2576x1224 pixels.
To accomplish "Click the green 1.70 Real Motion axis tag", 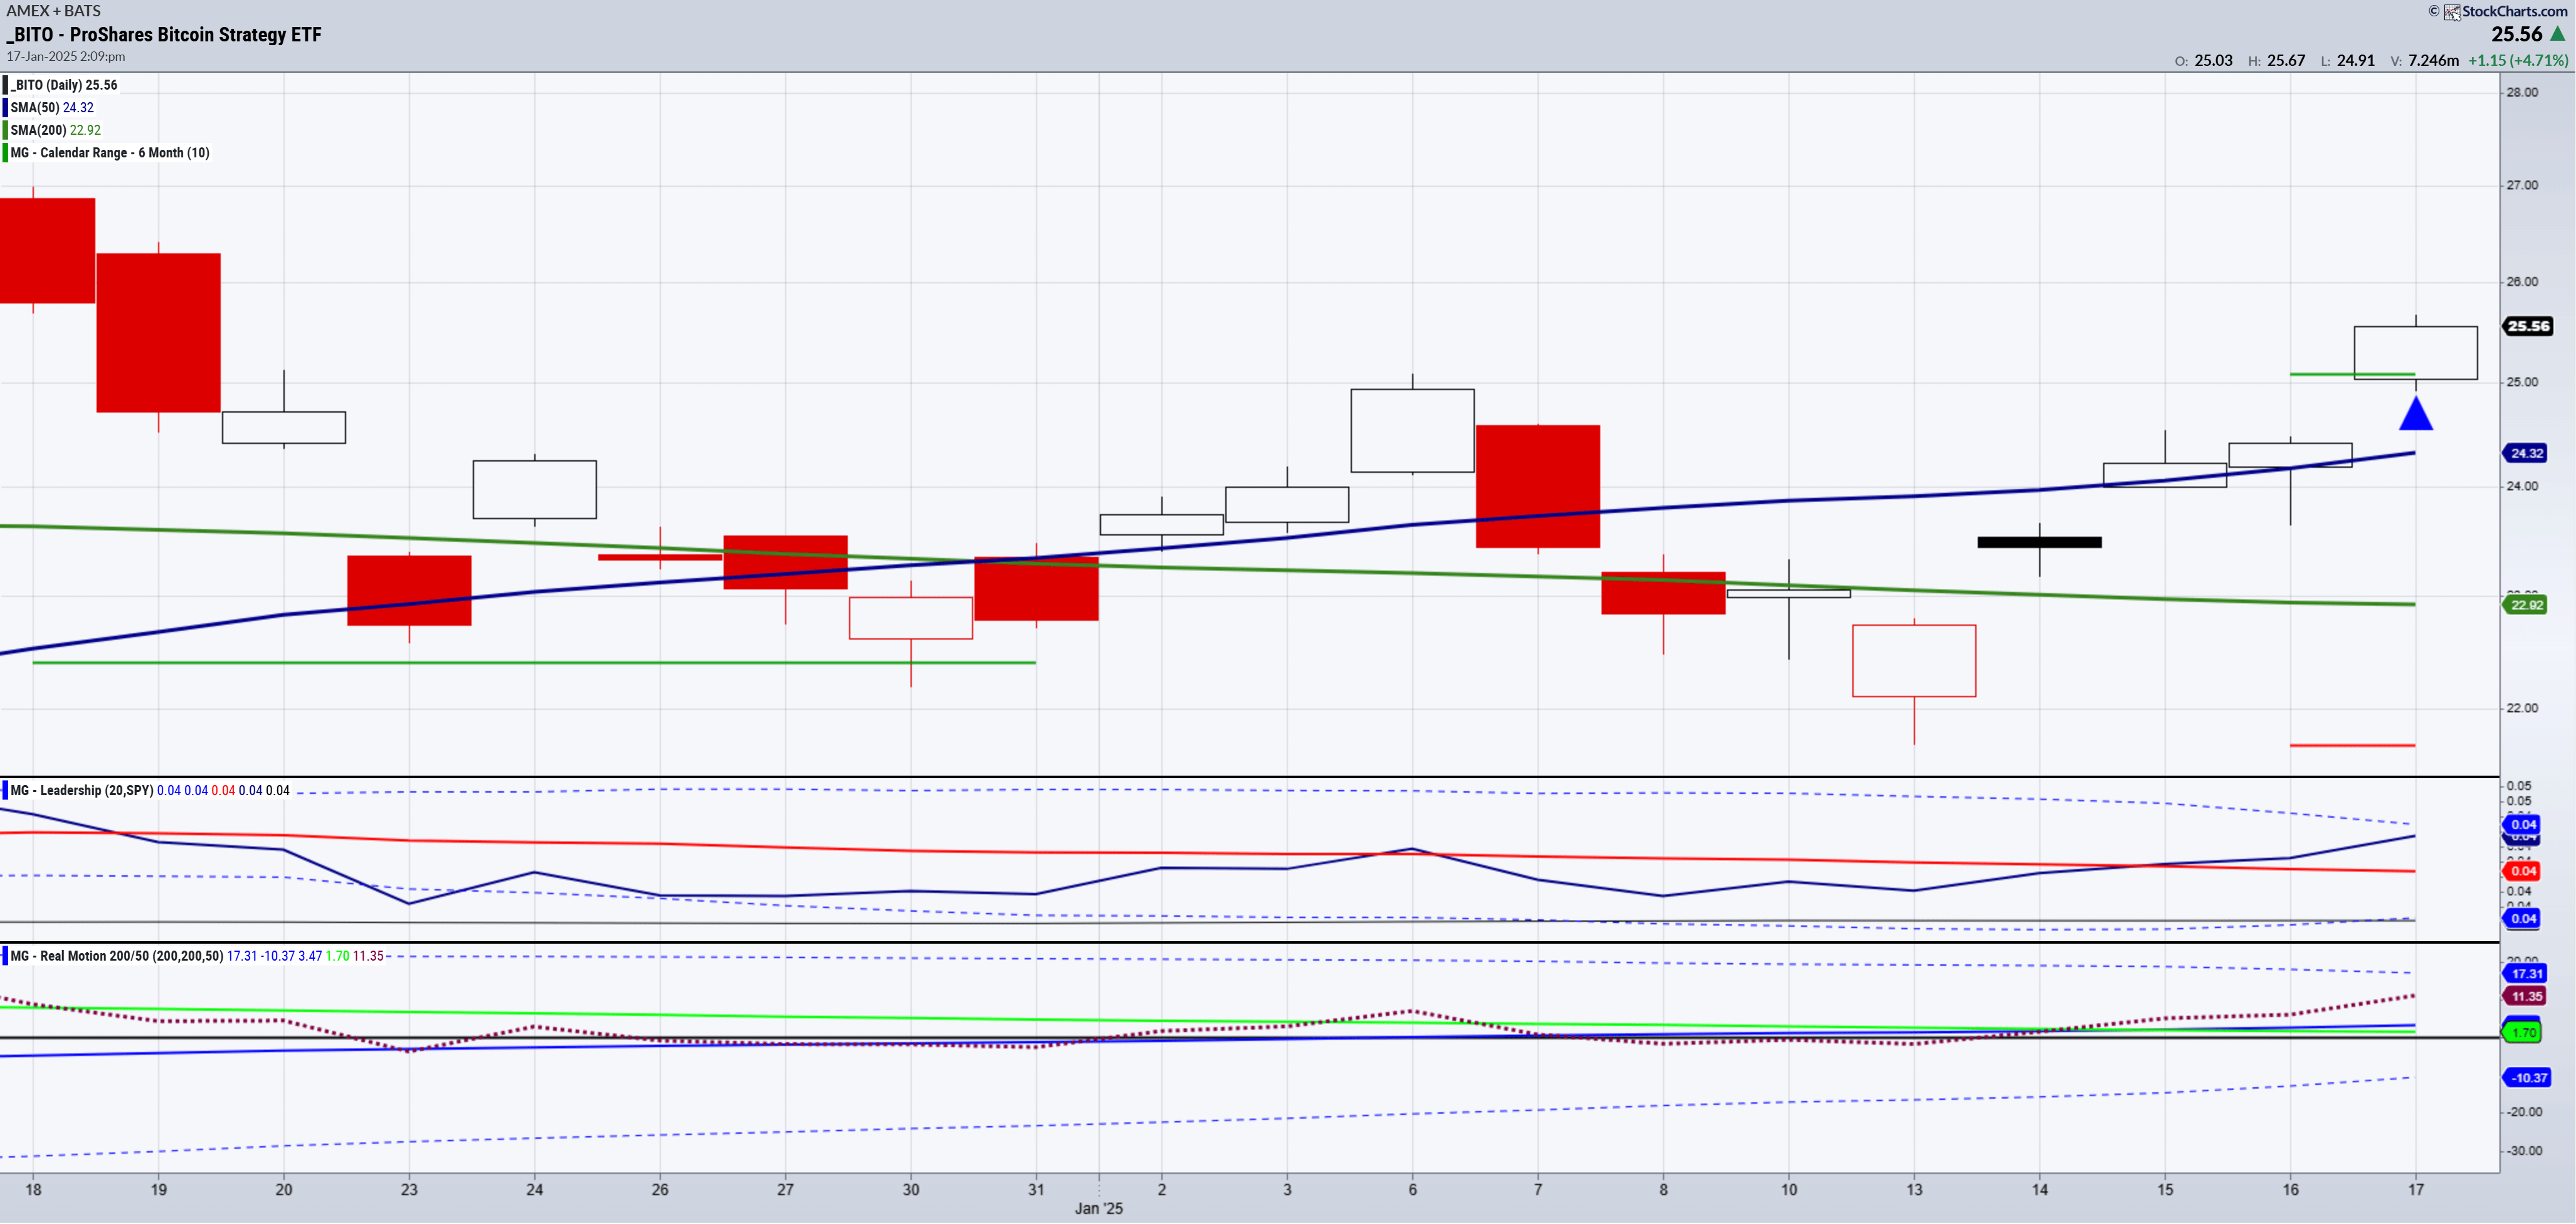I will [x=2523, y=1032].
